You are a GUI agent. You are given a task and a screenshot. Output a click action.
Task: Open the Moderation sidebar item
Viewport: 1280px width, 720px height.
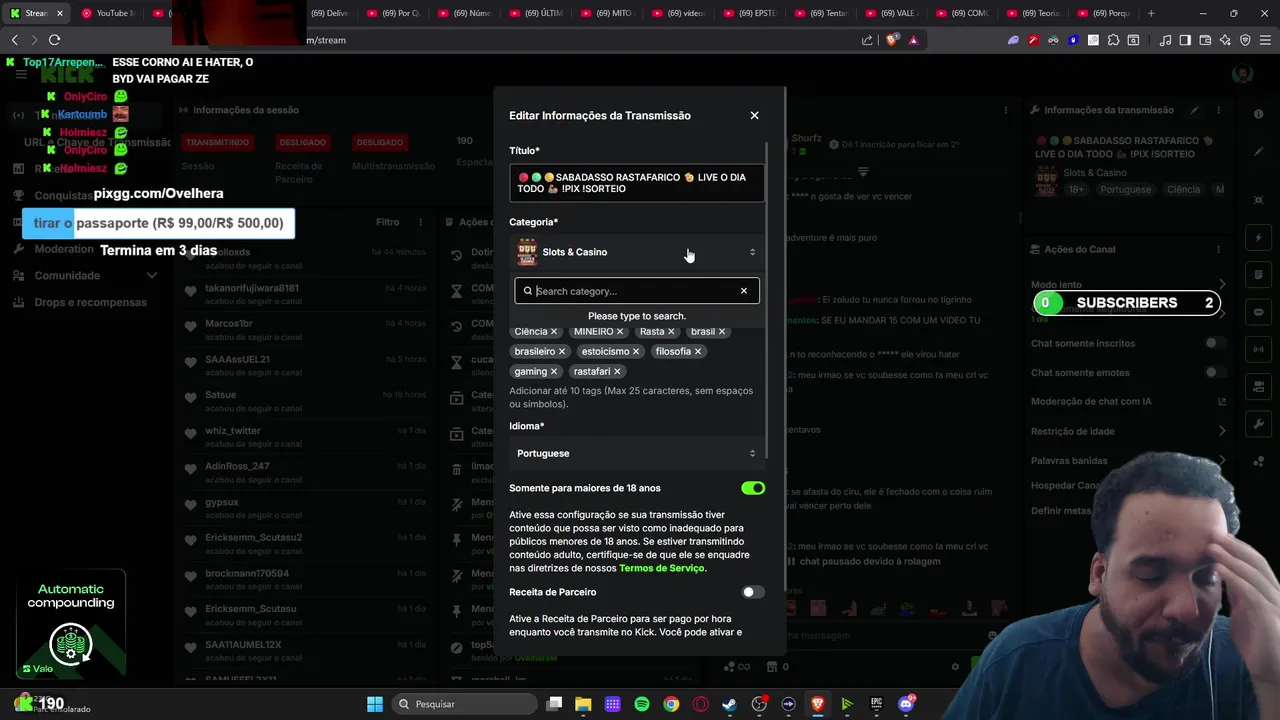(x=64, y=249)
